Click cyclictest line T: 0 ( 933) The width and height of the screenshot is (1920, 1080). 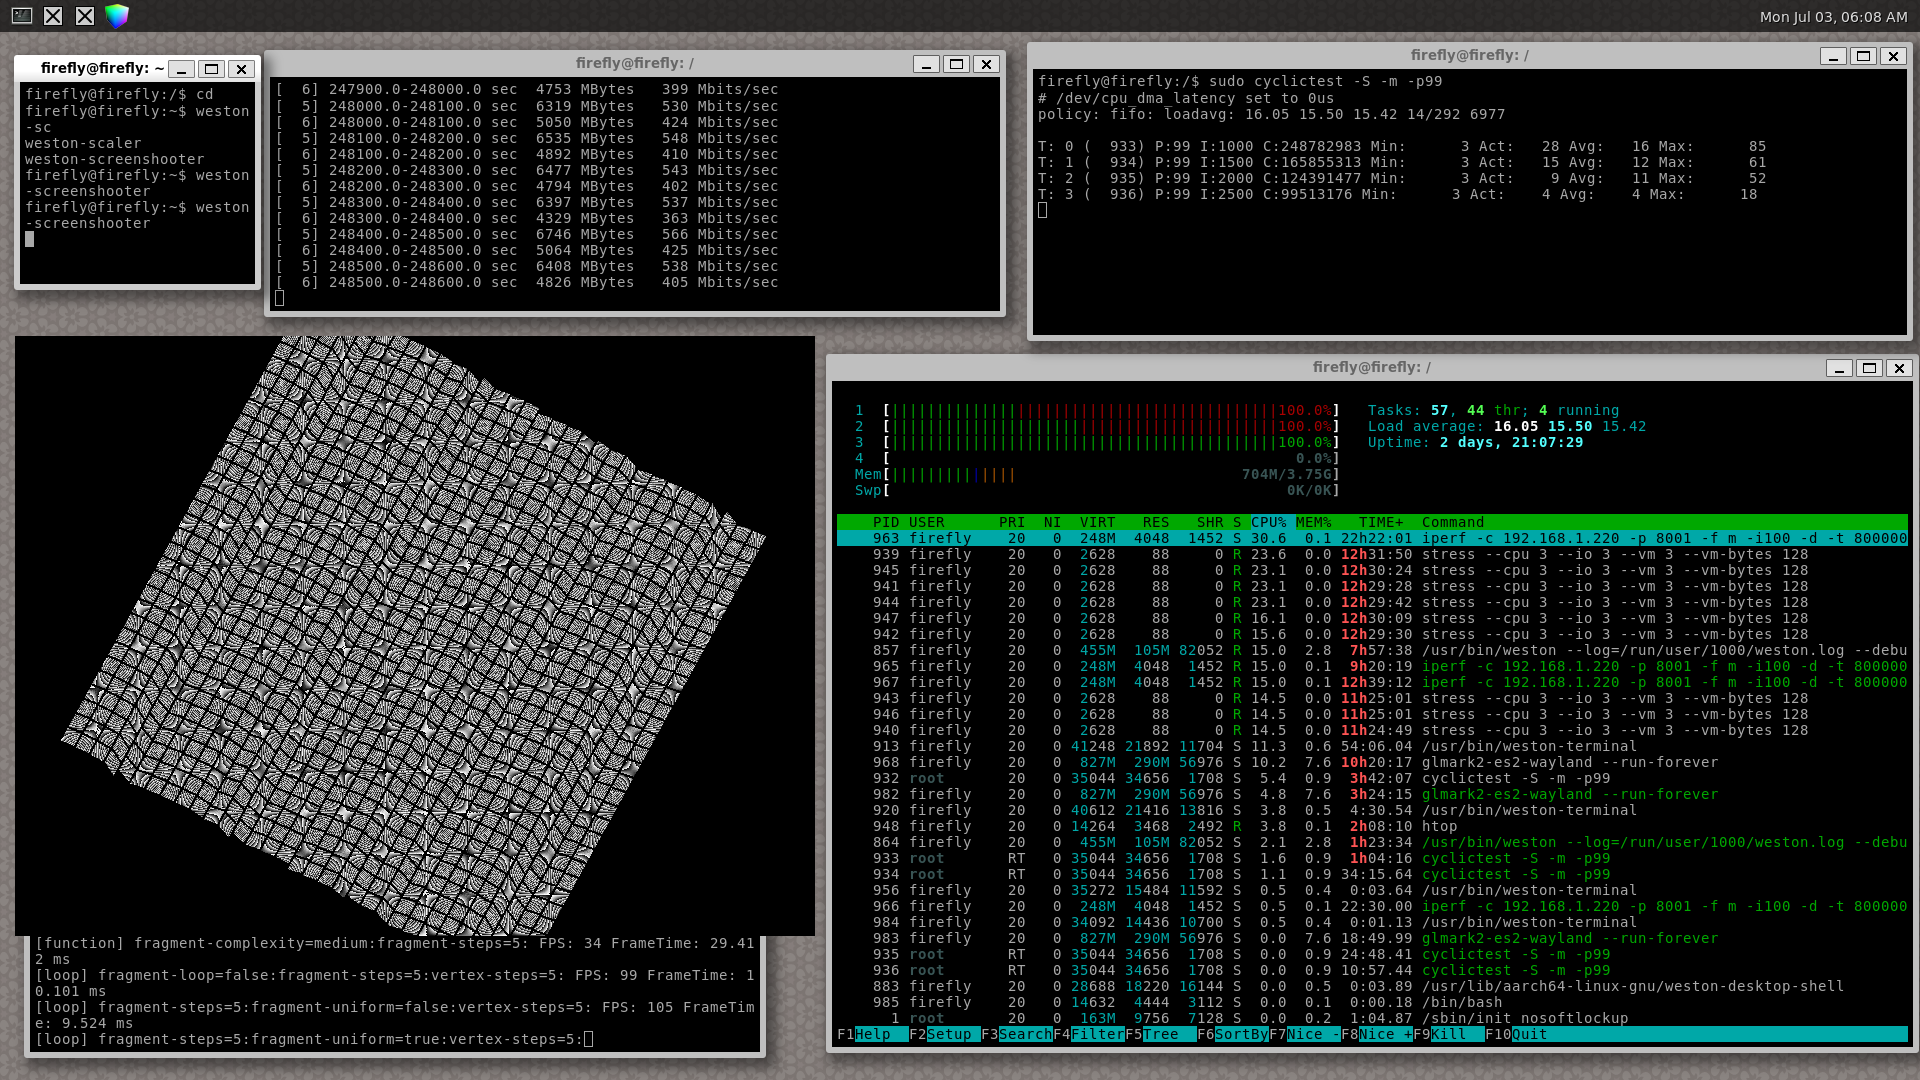[x=1402, y=146]
